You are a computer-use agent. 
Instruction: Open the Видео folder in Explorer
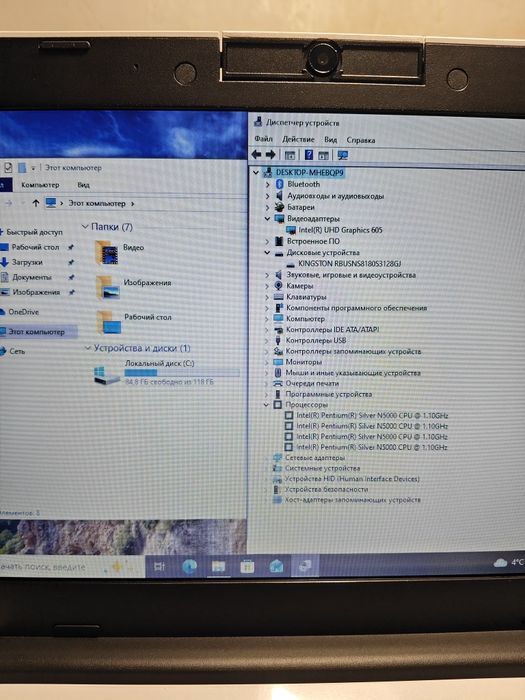119,252
